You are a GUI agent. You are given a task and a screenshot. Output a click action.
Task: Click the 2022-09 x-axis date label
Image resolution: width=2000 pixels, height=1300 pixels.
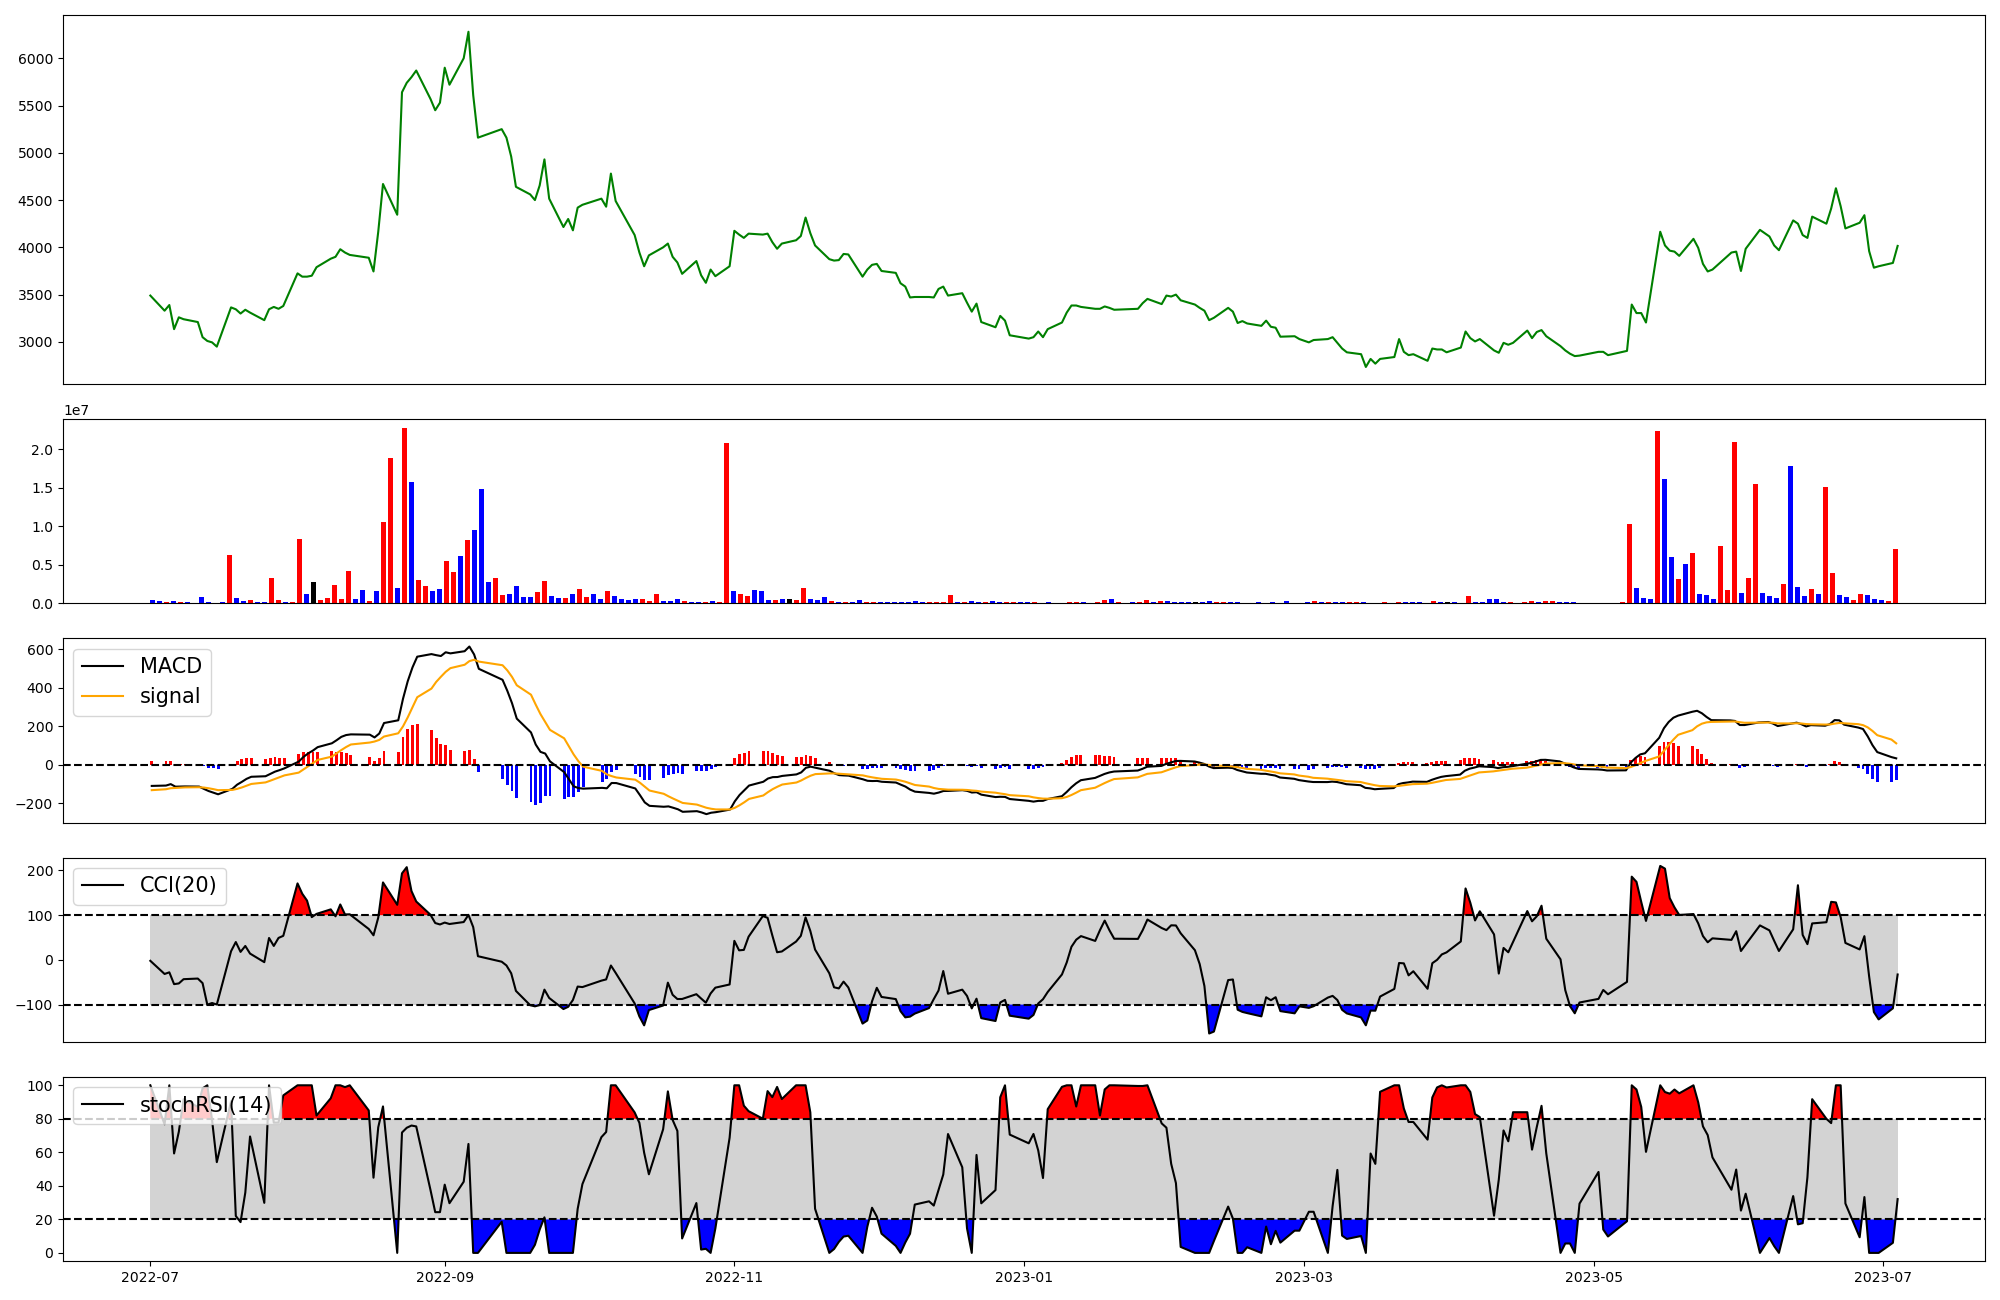(444, 1277)
